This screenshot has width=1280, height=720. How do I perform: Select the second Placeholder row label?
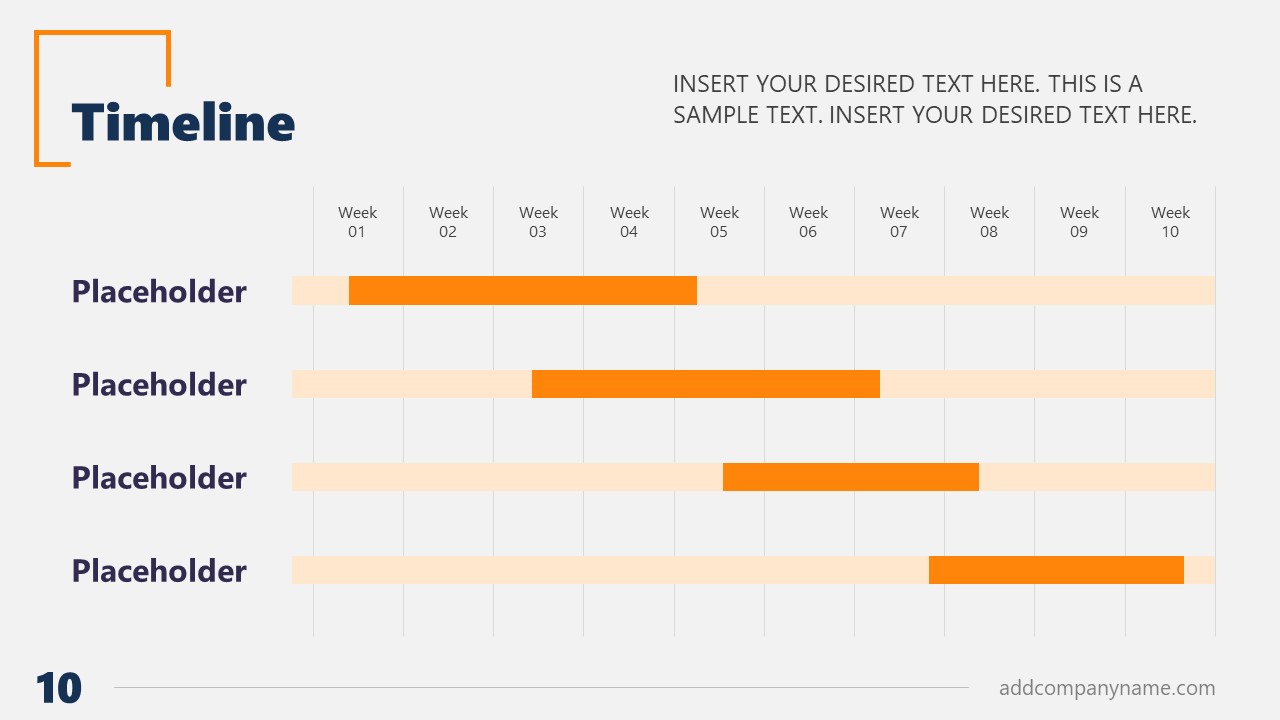[x=159, y=384]
